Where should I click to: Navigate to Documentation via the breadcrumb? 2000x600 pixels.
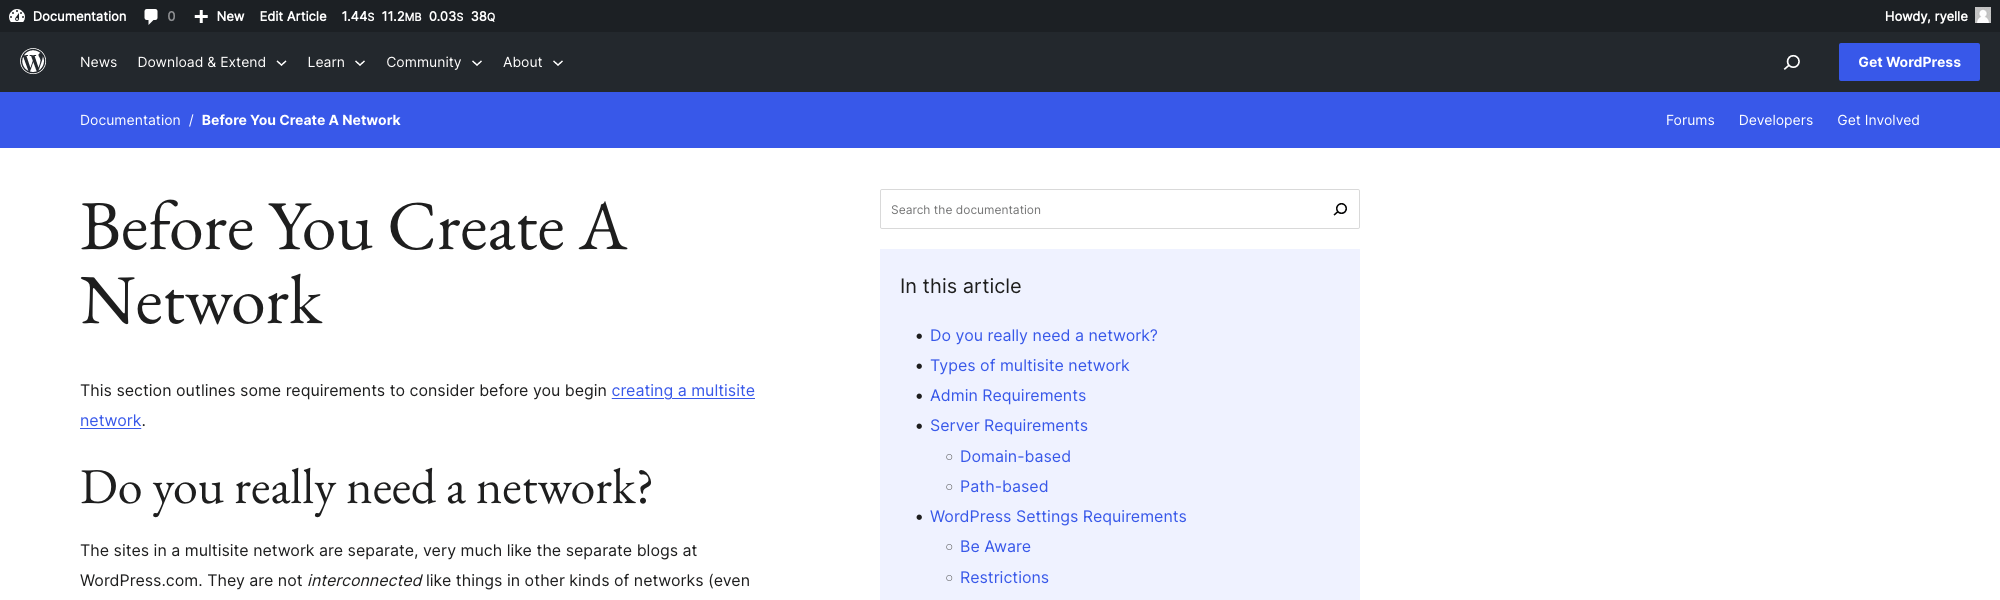pos(130,119)
